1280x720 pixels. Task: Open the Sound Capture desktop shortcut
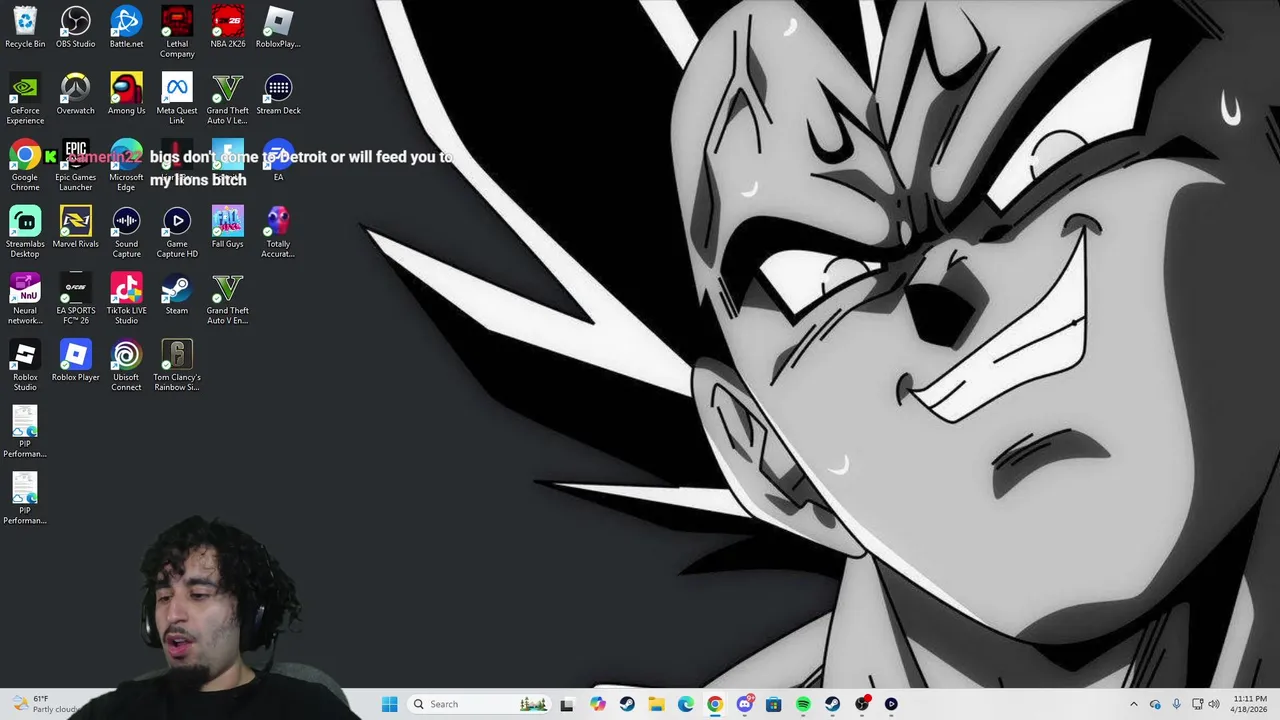pos(126,232)
